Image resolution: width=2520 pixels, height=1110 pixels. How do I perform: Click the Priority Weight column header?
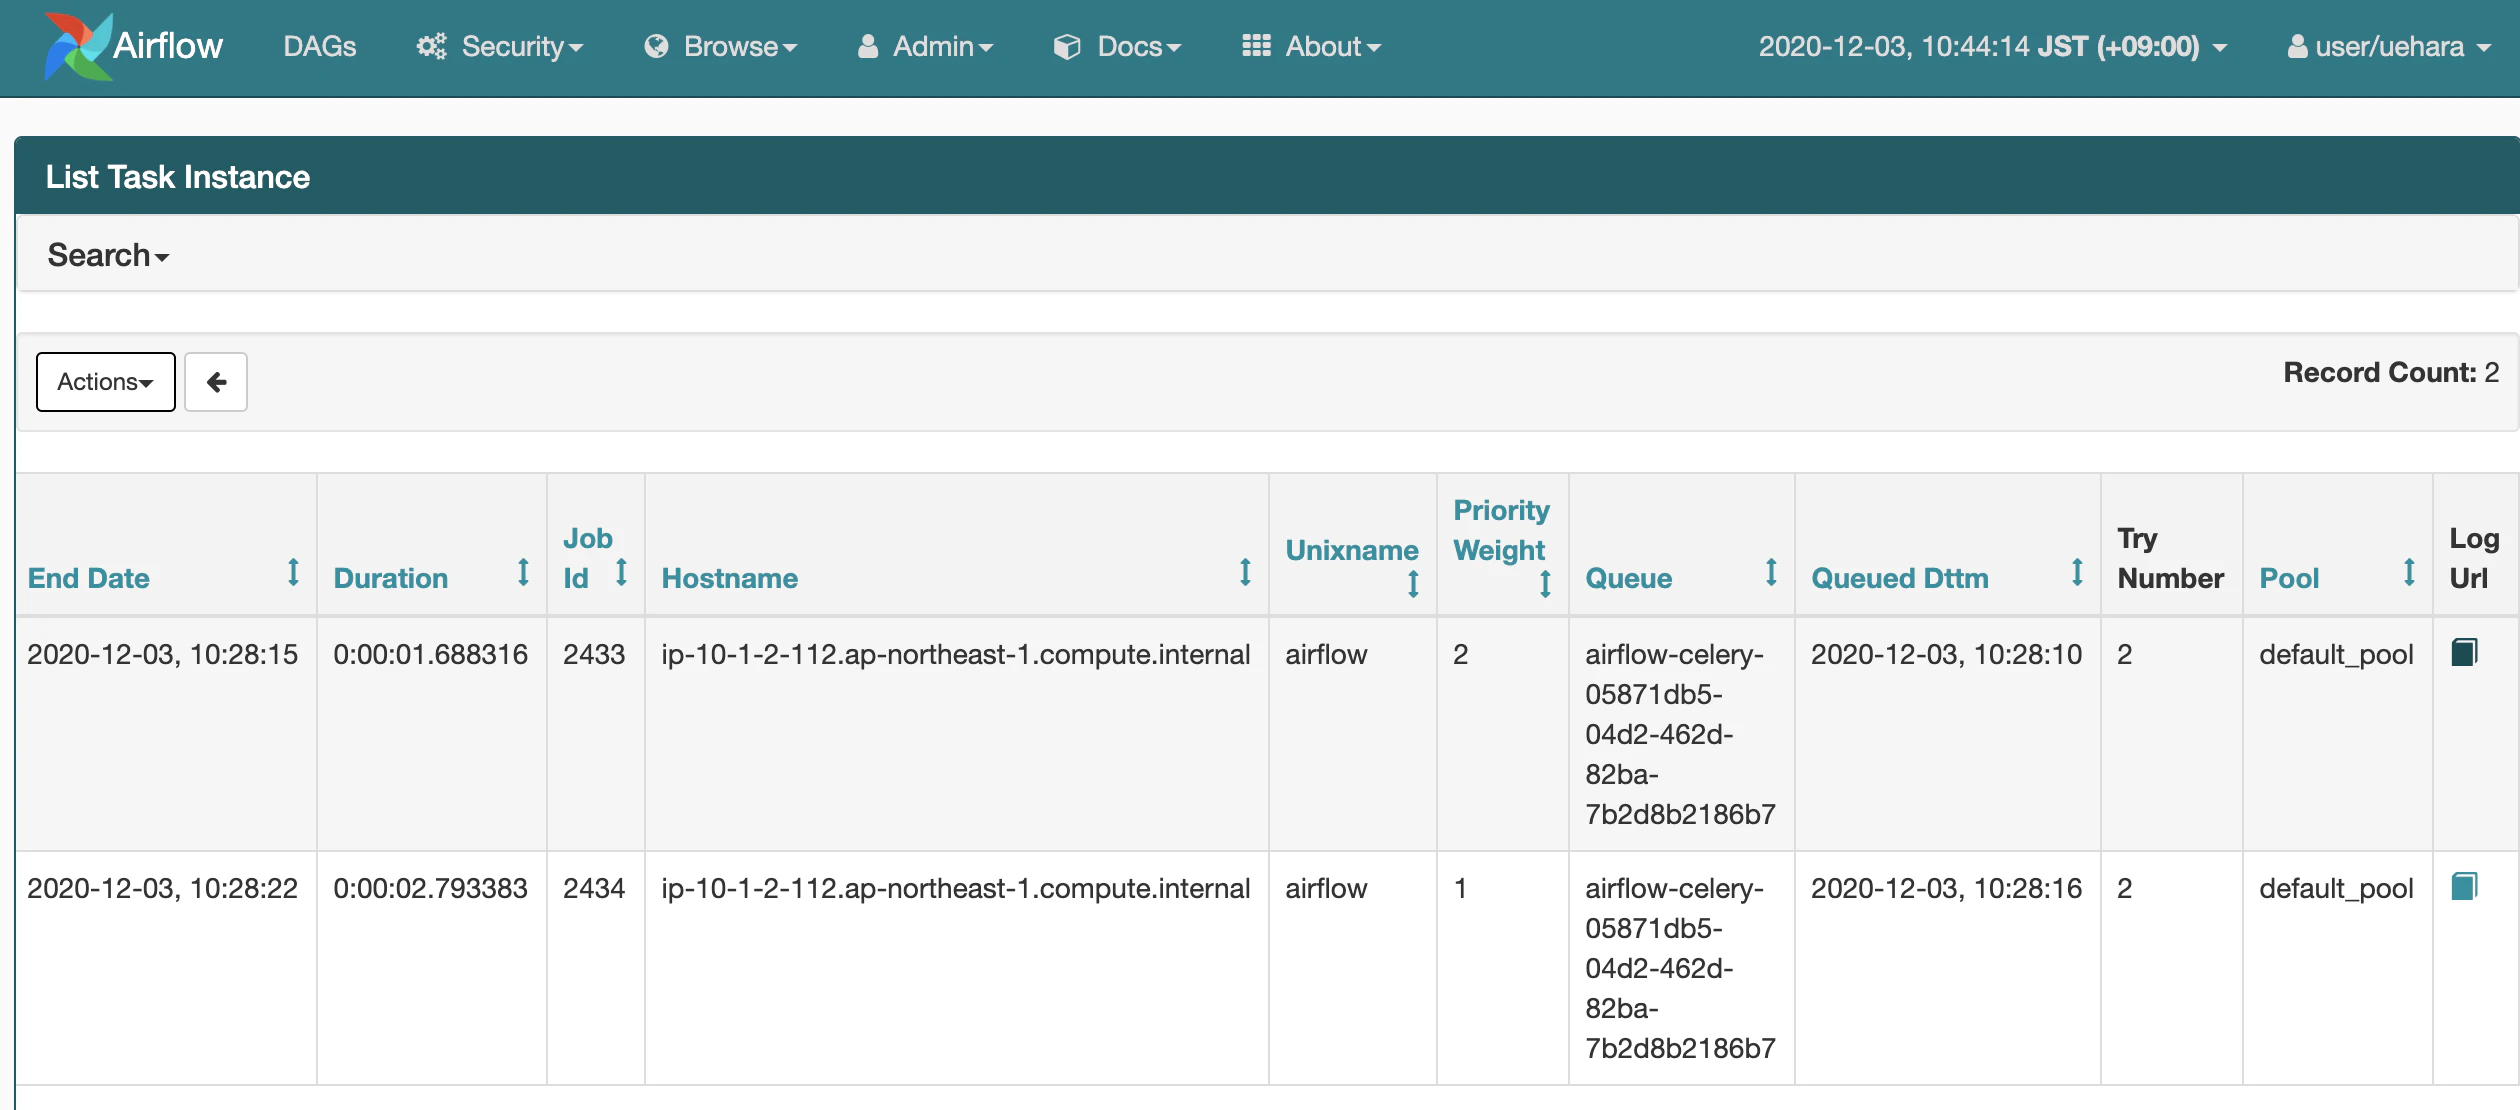[1501, 530]
